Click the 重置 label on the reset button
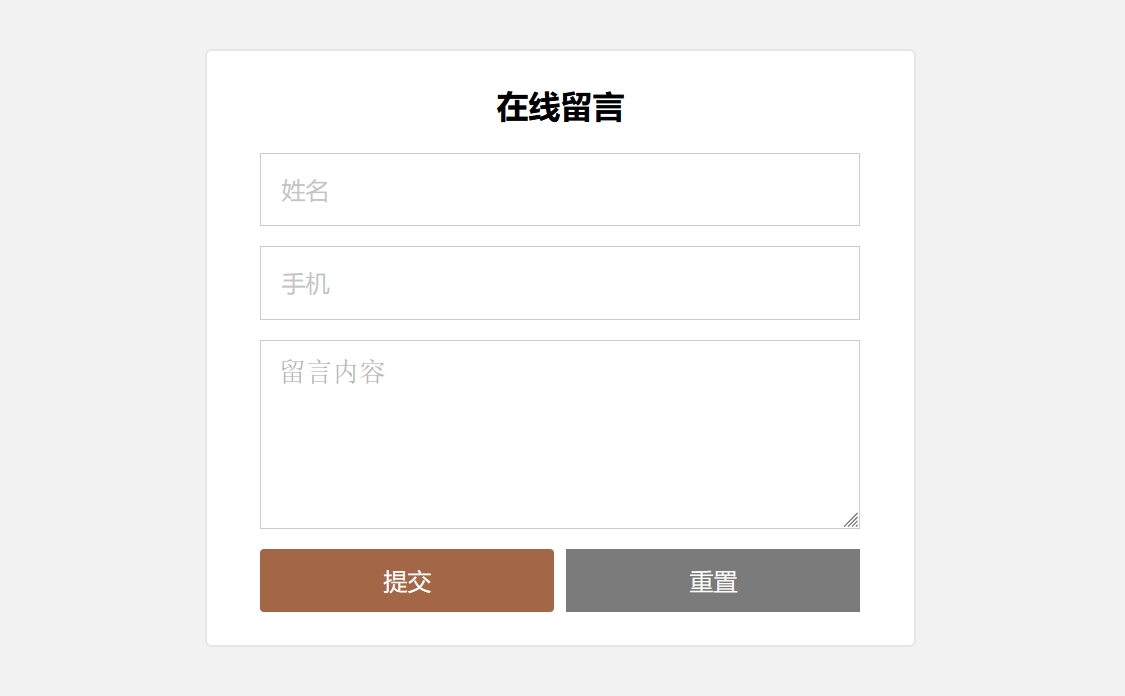Screen dimensions: 1125x696 (713, 582)
